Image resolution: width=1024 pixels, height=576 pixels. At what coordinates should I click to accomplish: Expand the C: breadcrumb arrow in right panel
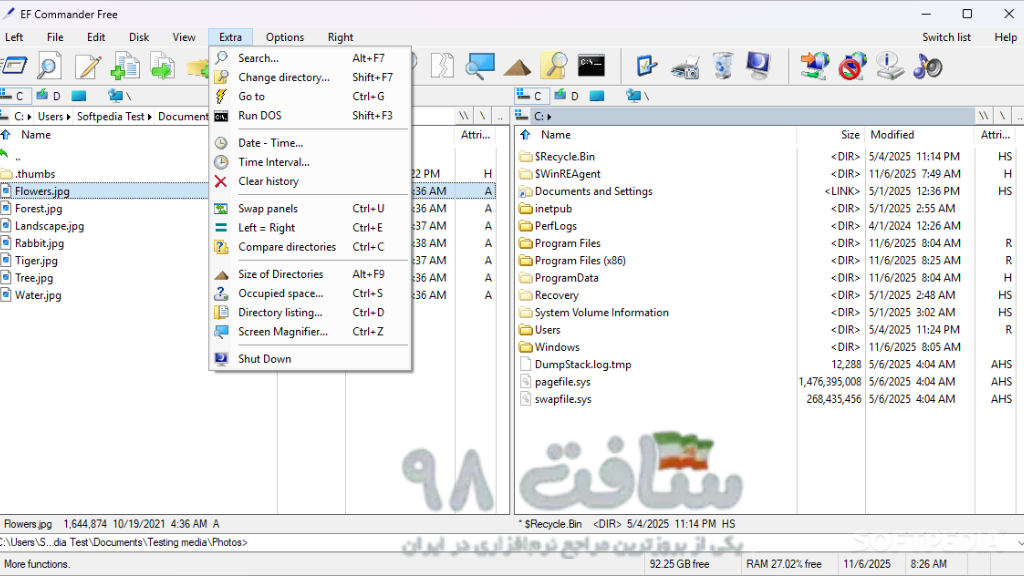coord(549,116)
